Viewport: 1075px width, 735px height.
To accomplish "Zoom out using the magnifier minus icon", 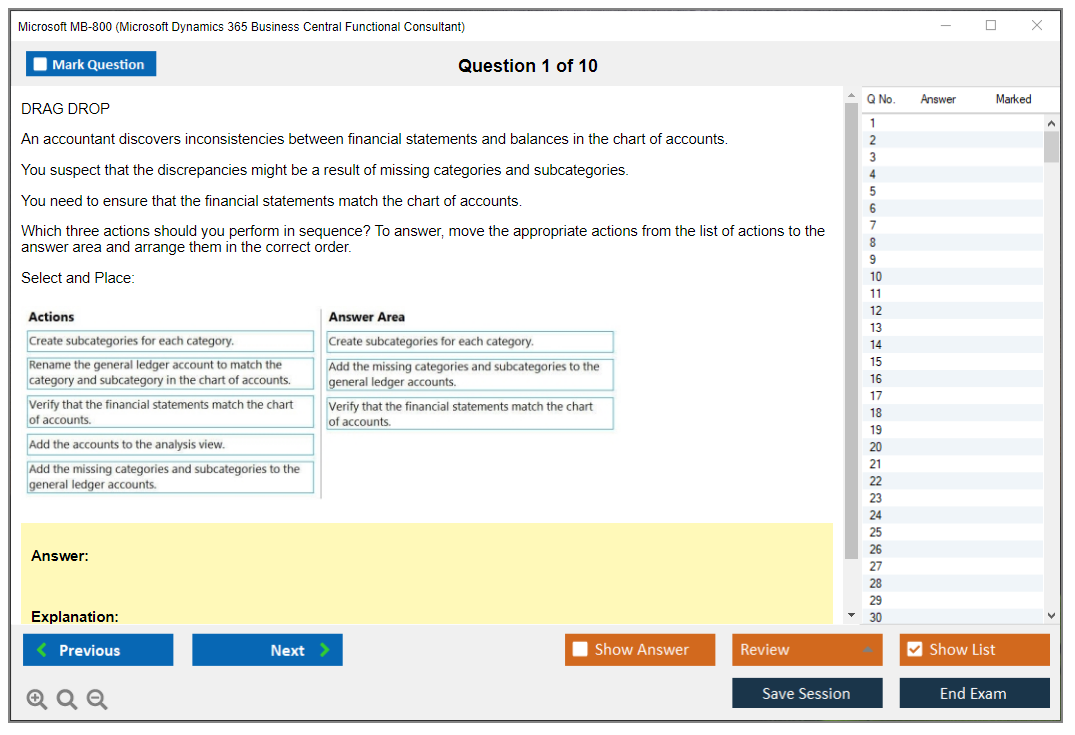I will [x=96, y=699].
